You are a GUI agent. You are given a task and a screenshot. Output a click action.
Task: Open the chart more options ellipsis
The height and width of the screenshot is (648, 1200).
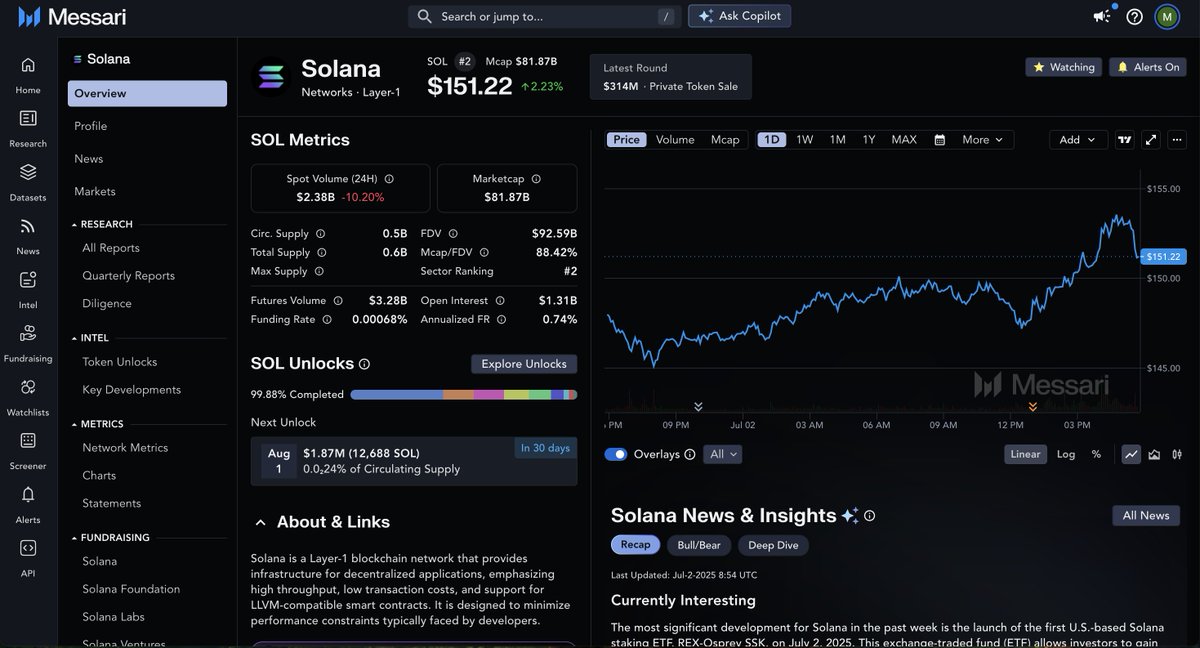(1177, 140)
